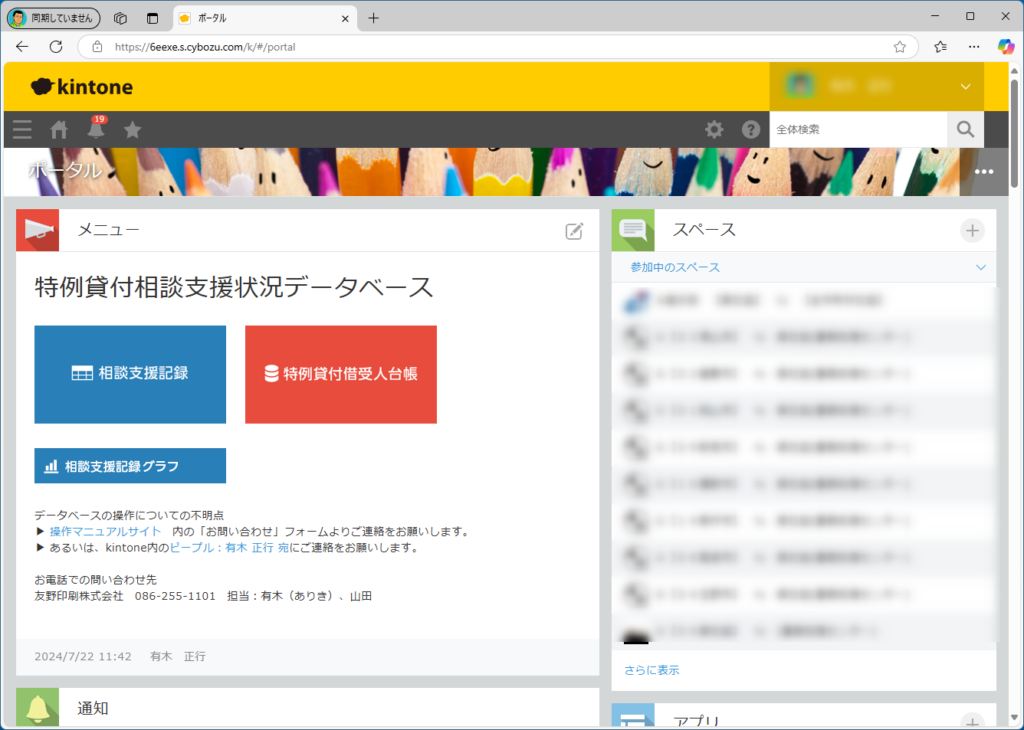Image resolution: width=1024 pixels, height=730 pixels.
Task: Open notifications bell with 19 badge
Action: [x=96, y=129]
